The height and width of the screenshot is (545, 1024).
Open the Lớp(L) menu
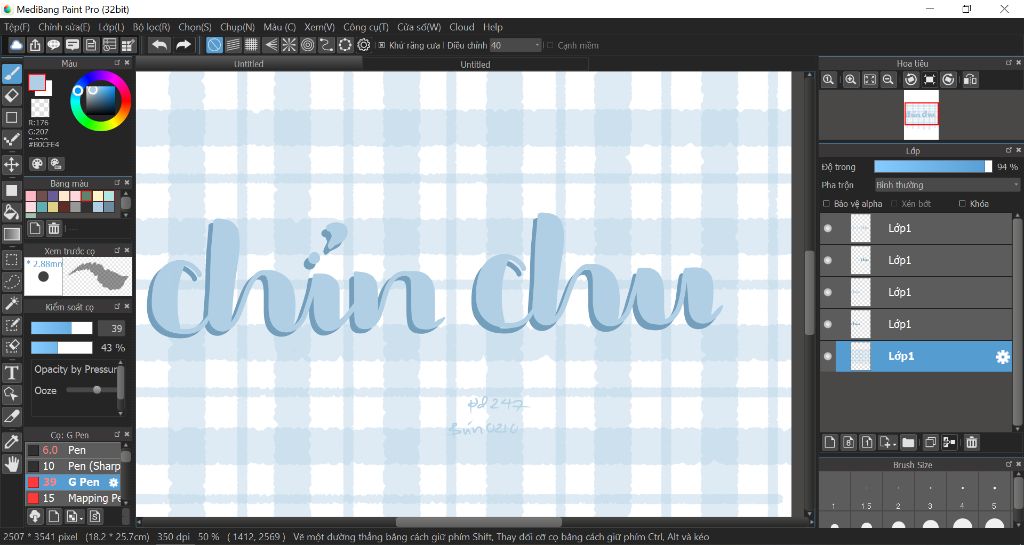(x=111, y=27)
